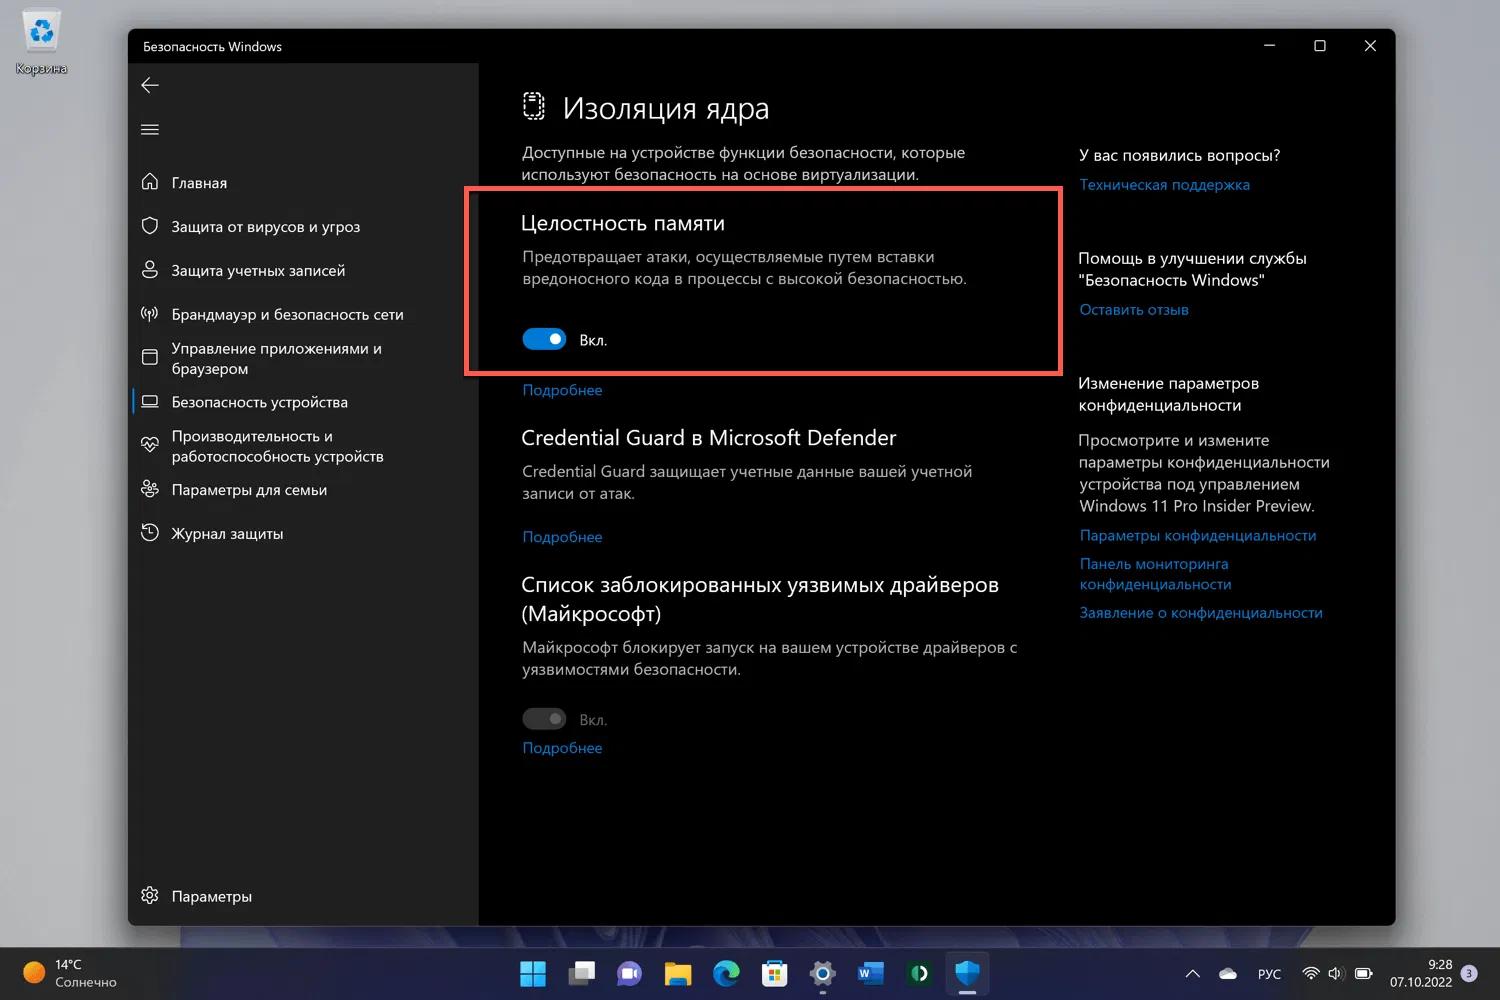
Task: Click the protection history clock icon
Action: [x=150, y=533]
